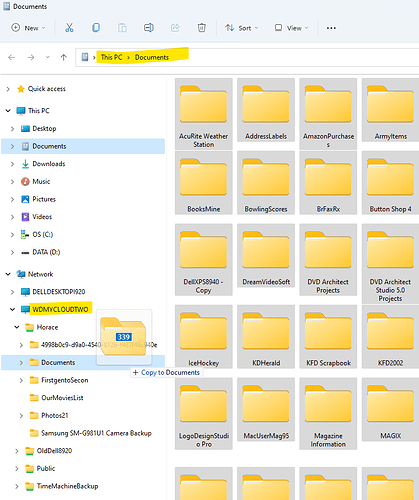Click the Rename icon in toolbar

148,28
